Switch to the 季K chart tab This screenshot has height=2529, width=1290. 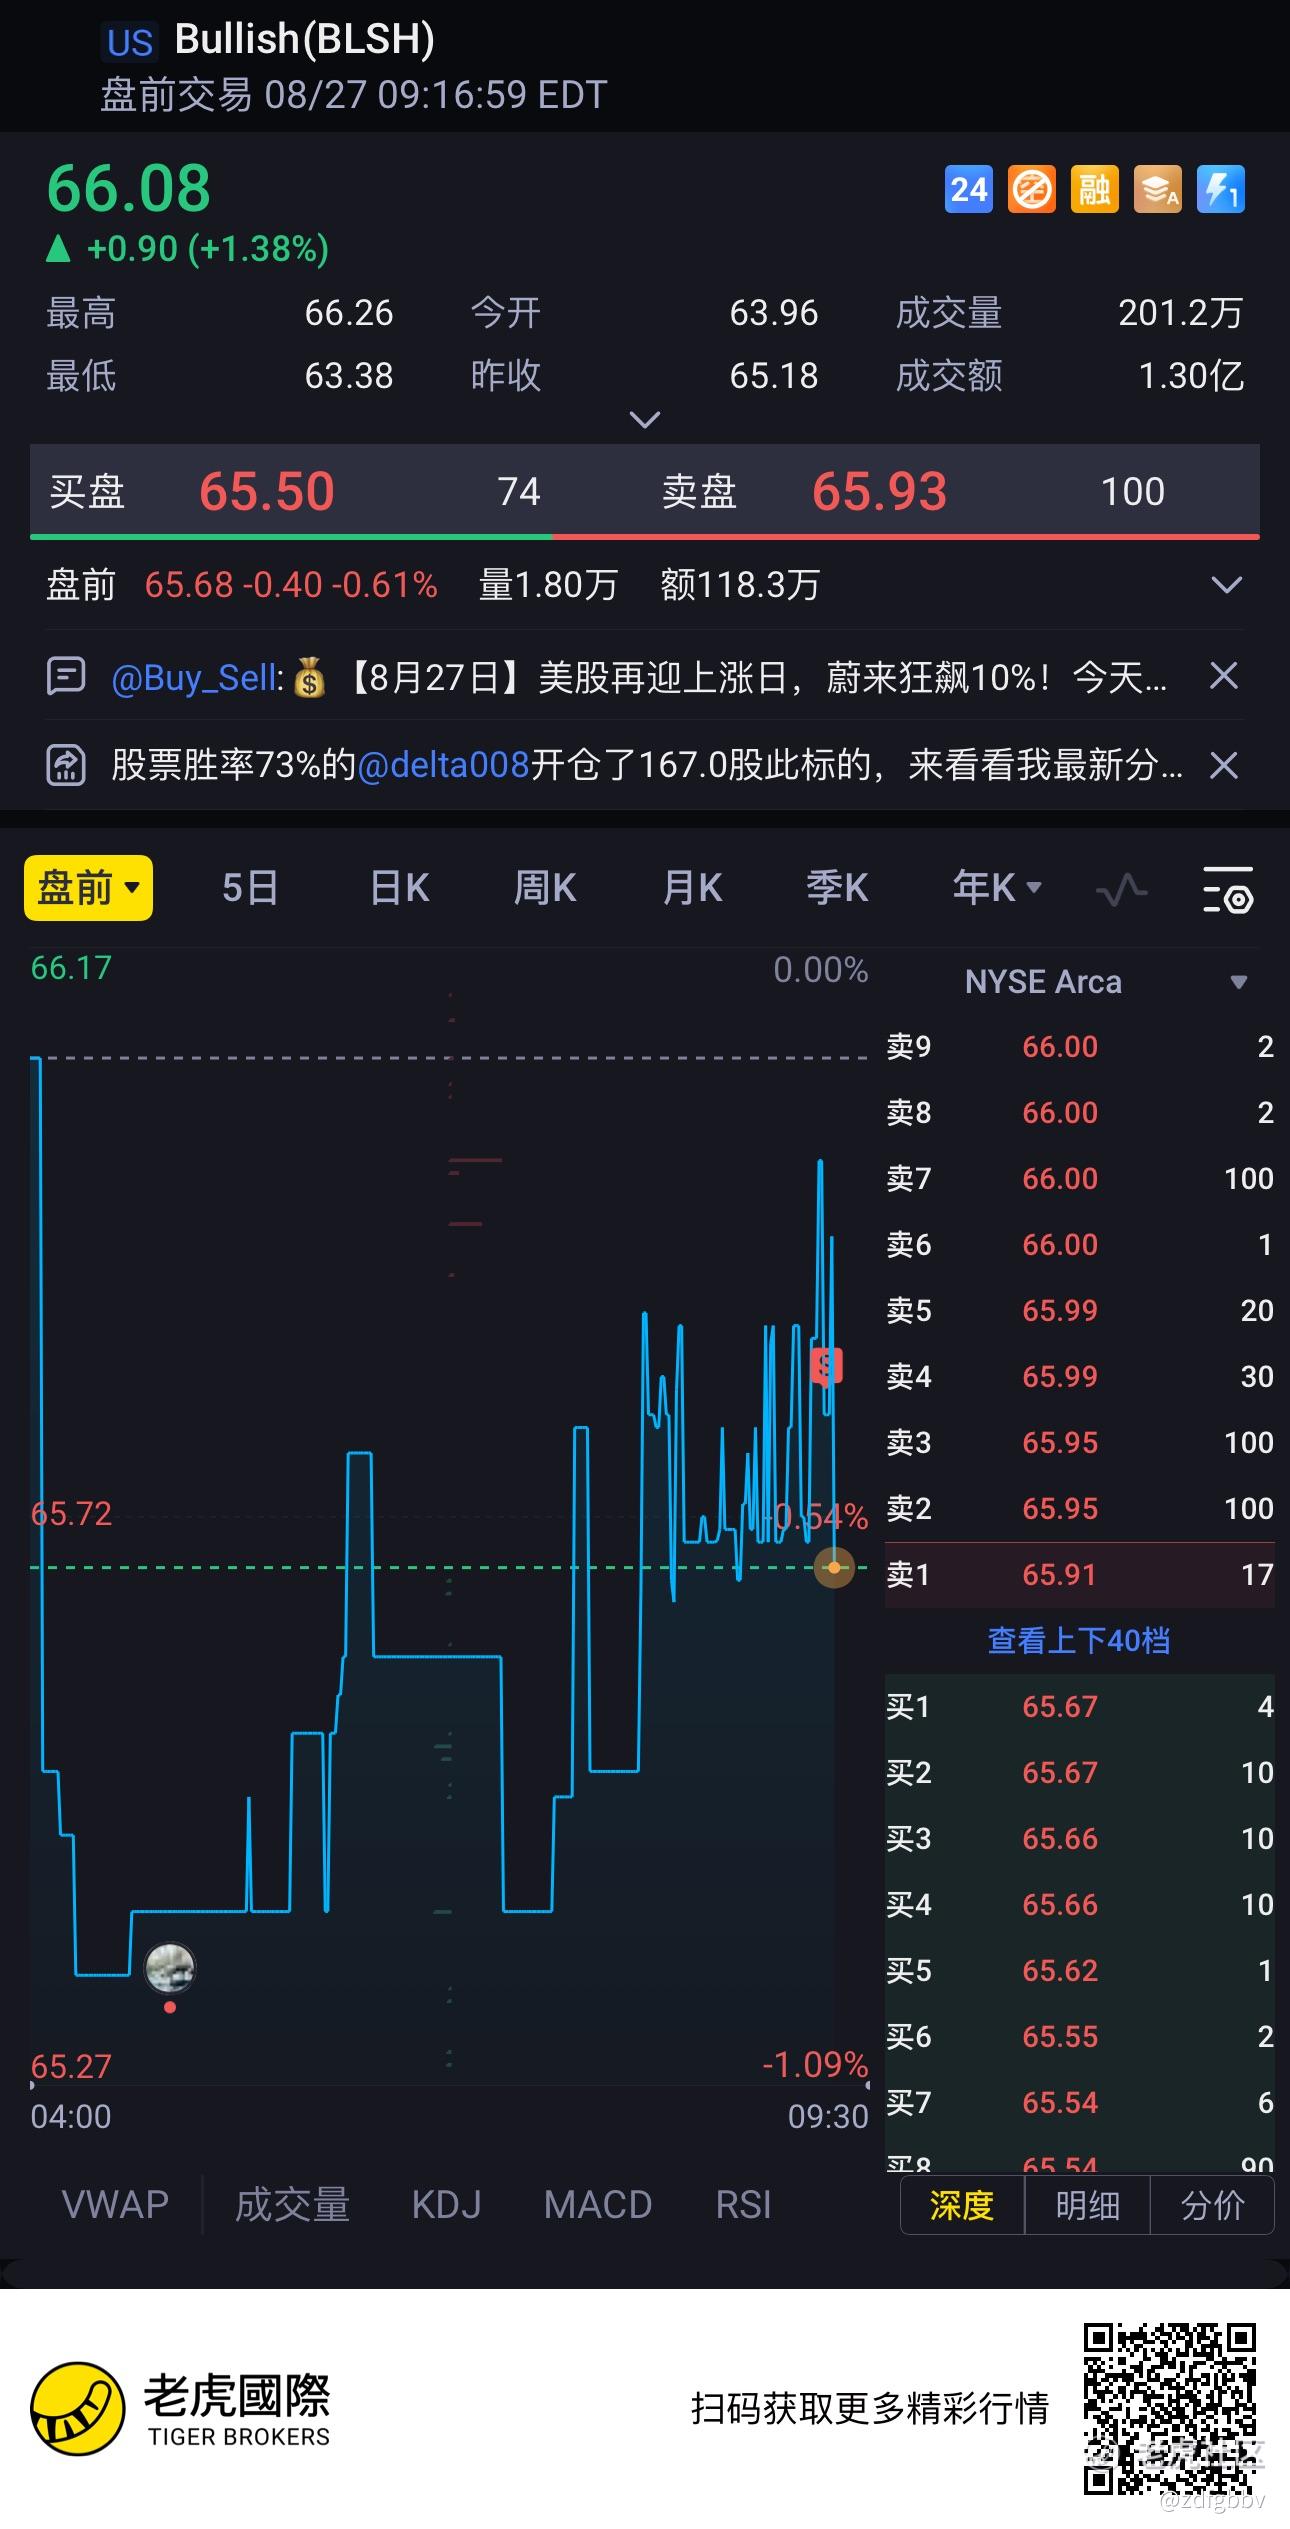pyautogui.click(x=837, y=887)
